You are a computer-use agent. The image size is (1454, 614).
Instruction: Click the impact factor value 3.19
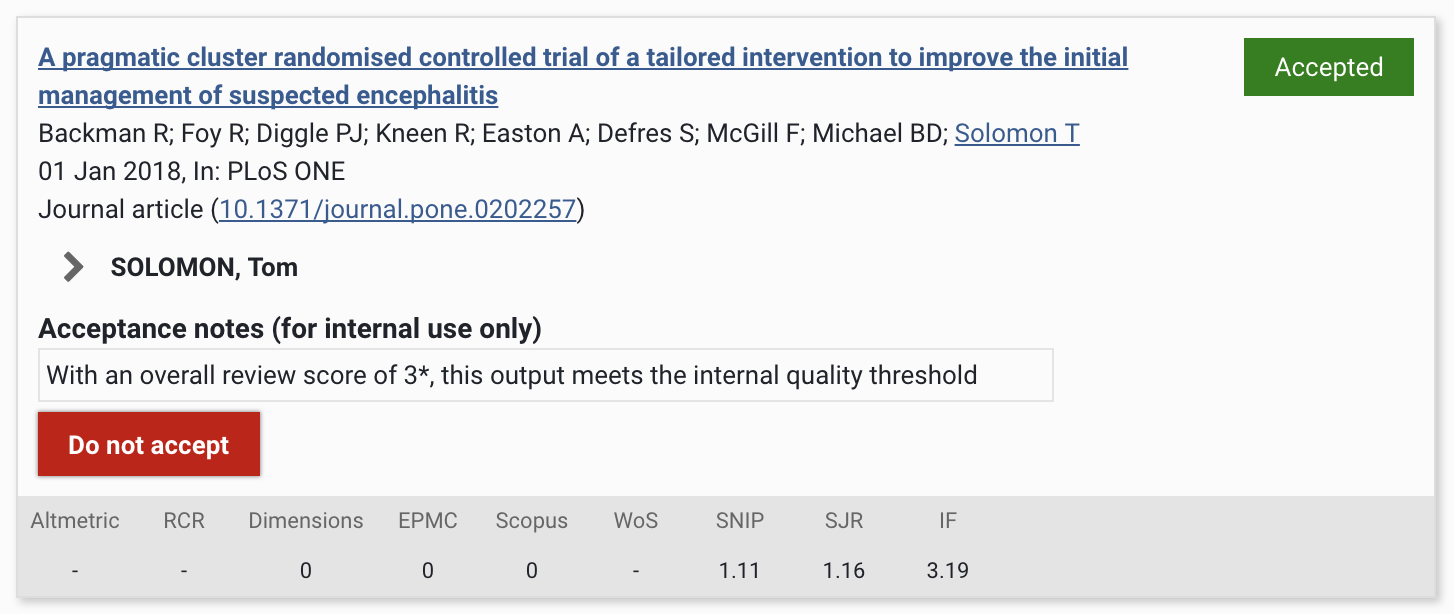pos(947,571)
